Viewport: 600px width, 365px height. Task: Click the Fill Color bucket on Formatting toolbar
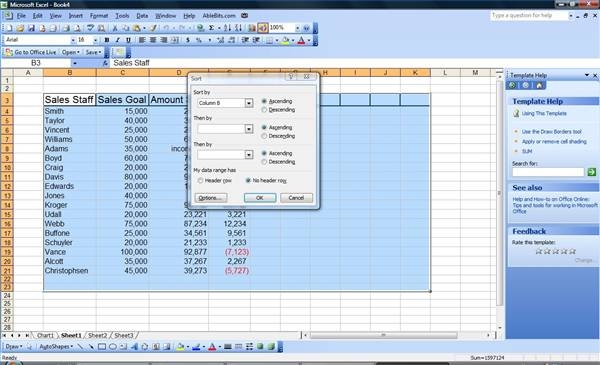[285, 40]
